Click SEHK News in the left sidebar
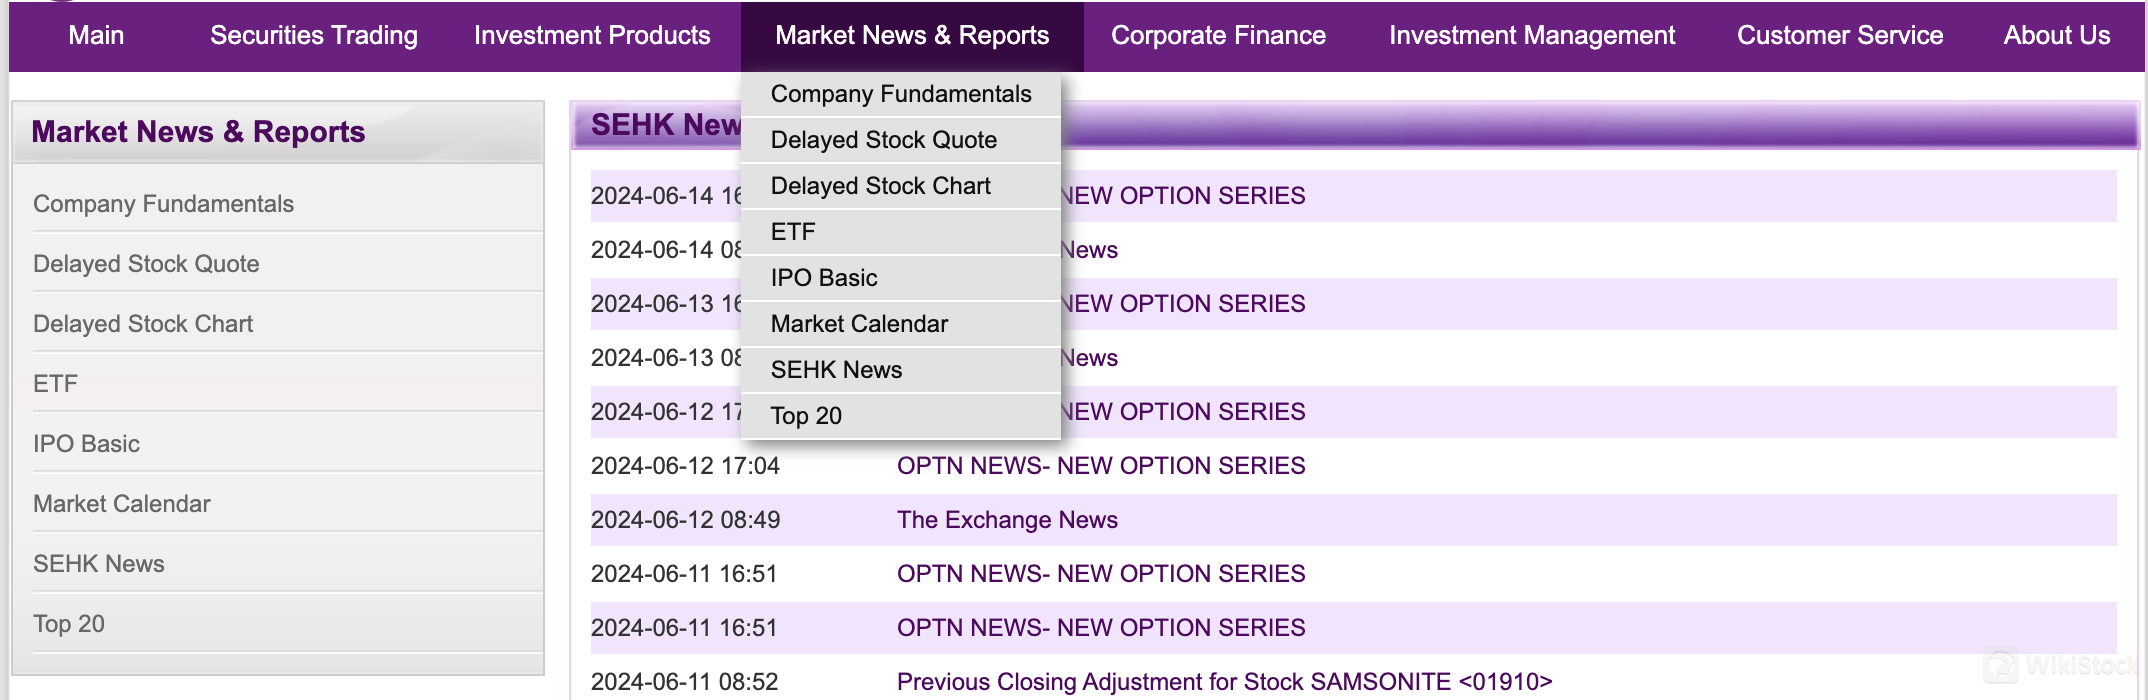2148x700 pixels. click(x=98, y=564)
